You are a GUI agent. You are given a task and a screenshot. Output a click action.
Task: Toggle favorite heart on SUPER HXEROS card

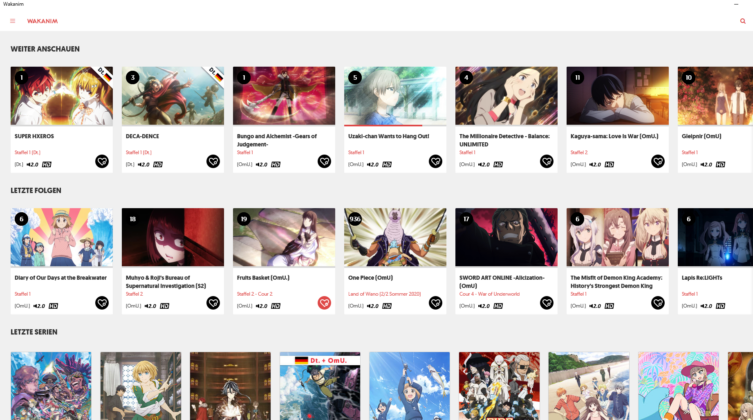(x=102, y=161)
